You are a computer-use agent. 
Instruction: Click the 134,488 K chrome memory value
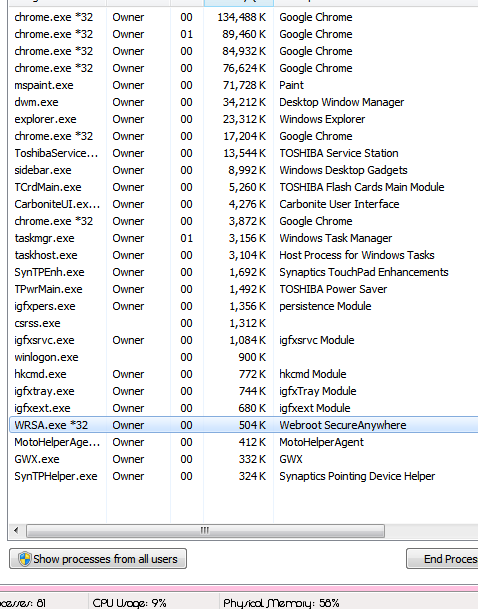click(x=242, y=17)
